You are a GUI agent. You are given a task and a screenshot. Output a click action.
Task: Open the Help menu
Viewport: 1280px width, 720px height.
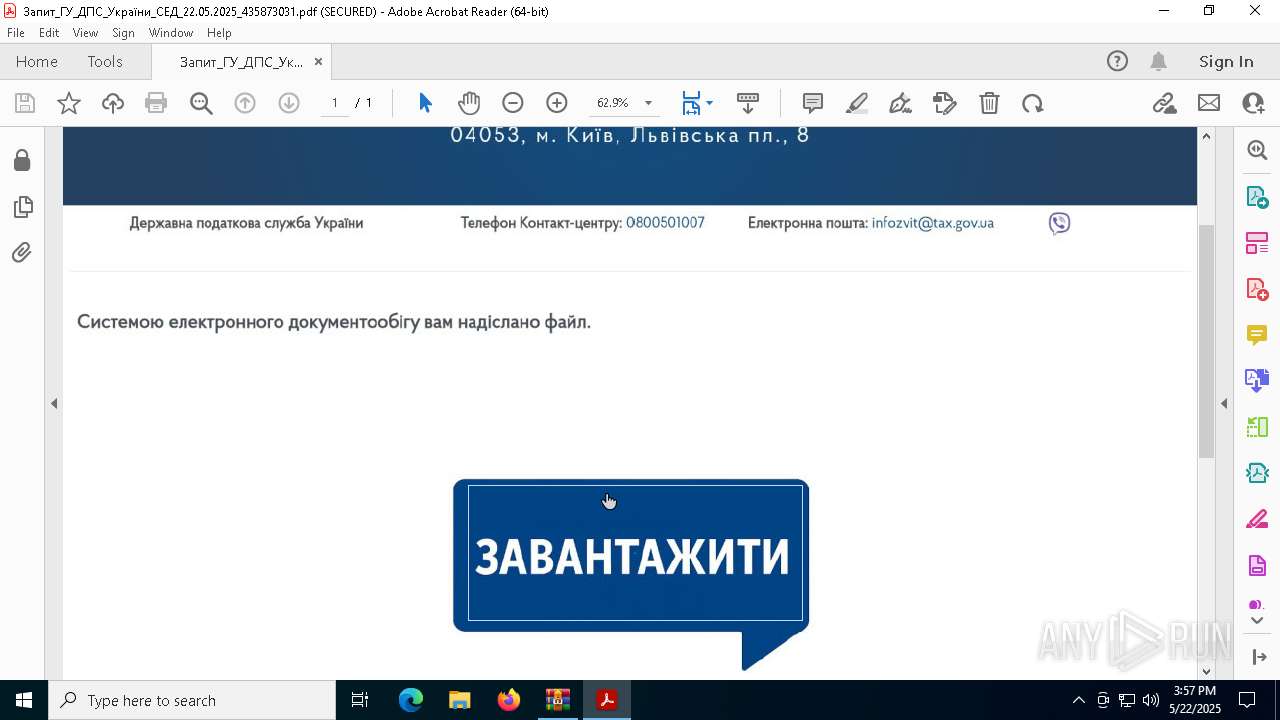pos(219,33)
